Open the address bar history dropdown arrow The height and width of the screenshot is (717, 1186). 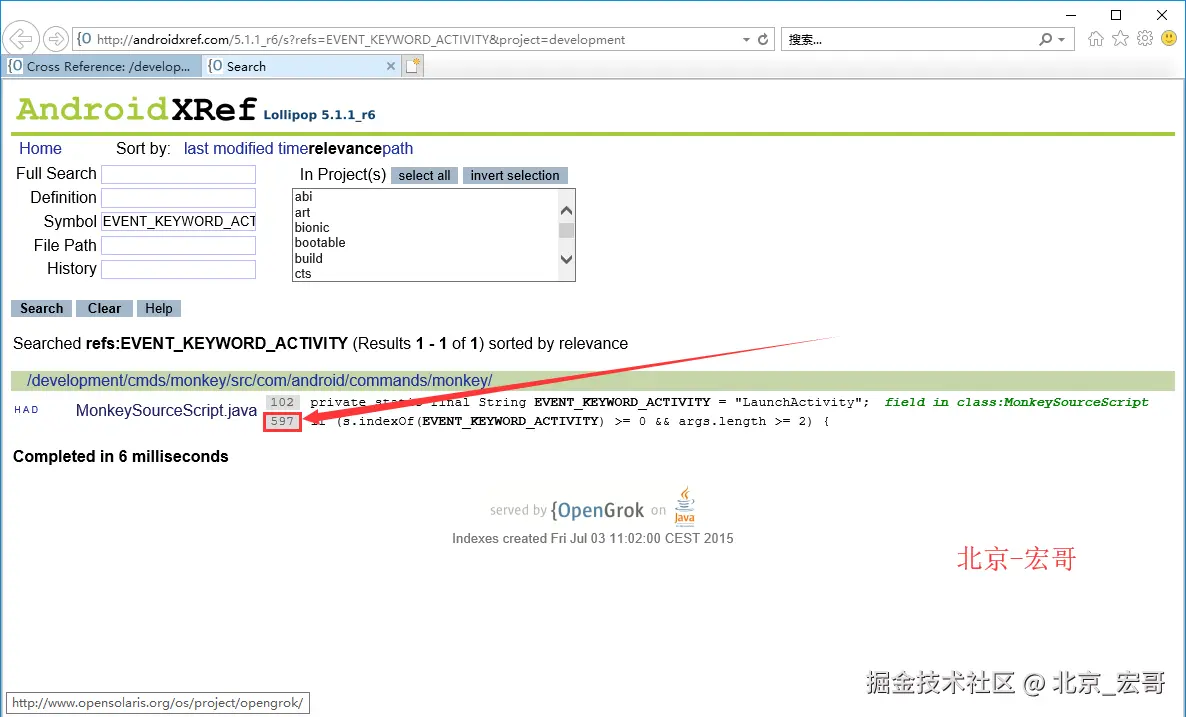coord(746,39)
